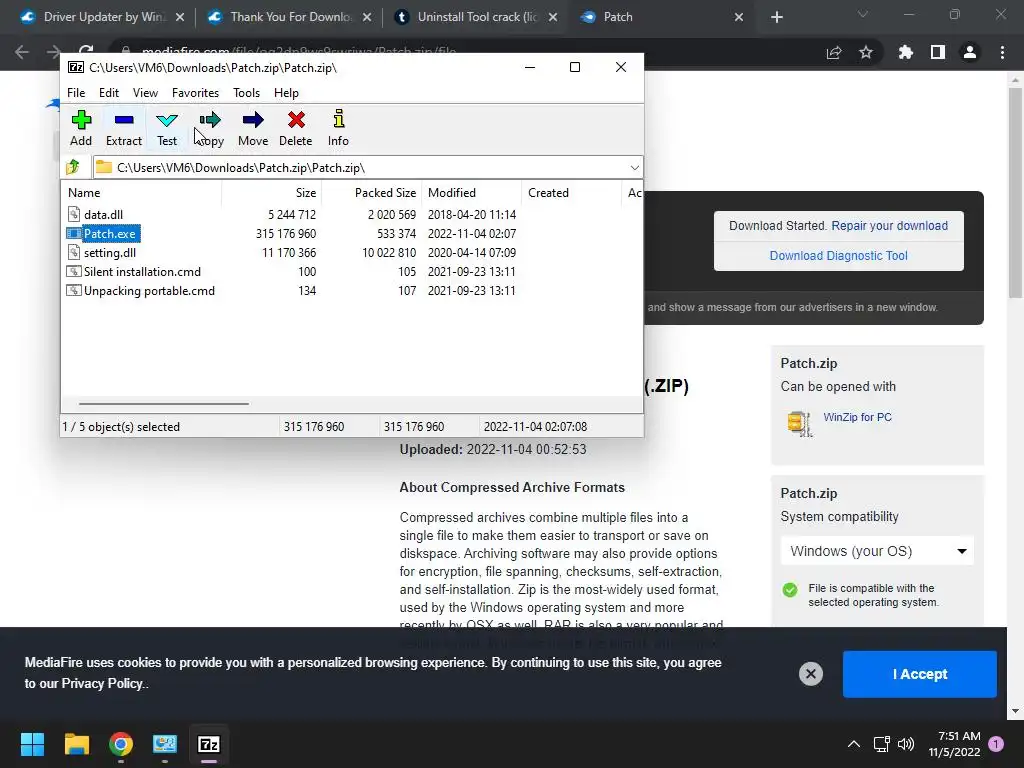This screenshot has width=1024, height=768.
Task: Open the File menu in 7-Zip
Action: (76, 93)
